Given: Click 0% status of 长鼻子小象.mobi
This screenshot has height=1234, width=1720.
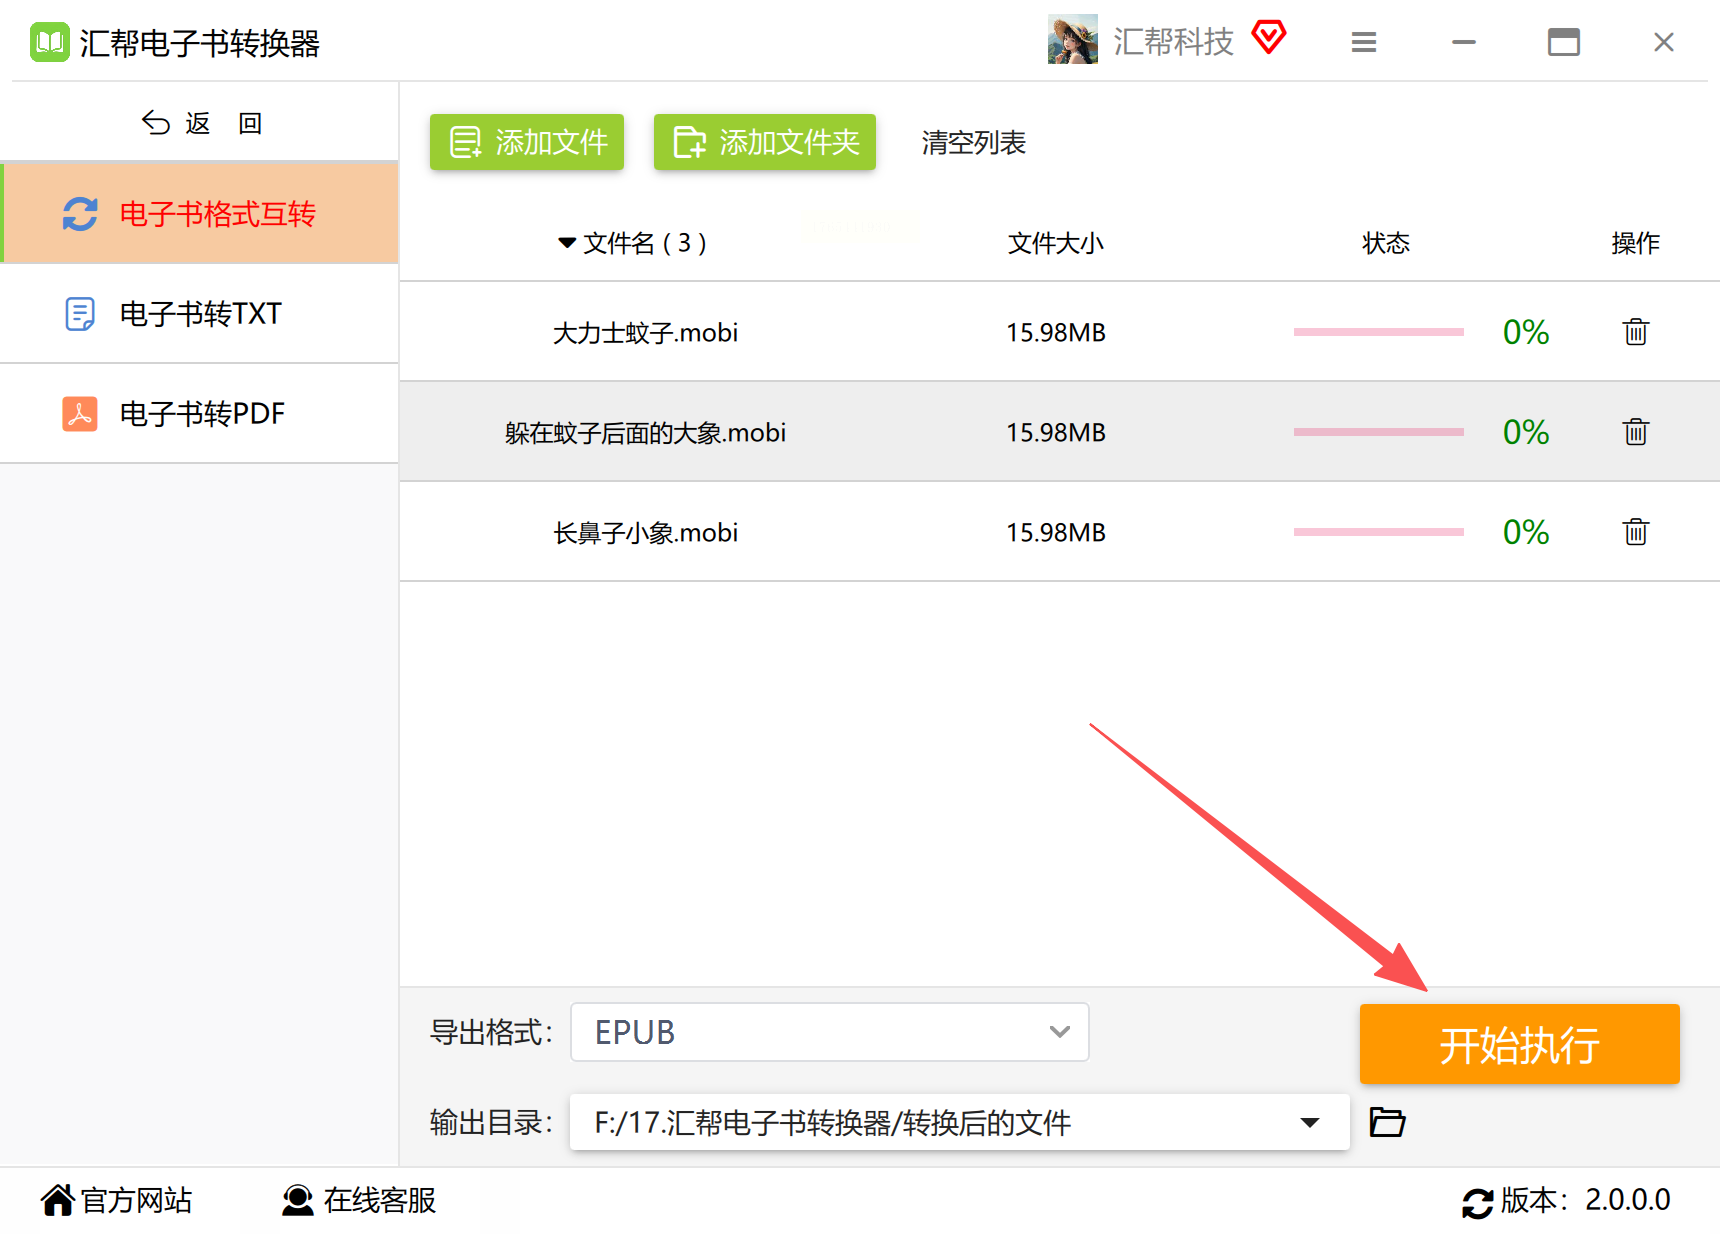Looking at the screenshot, I should pos(1526,532).
